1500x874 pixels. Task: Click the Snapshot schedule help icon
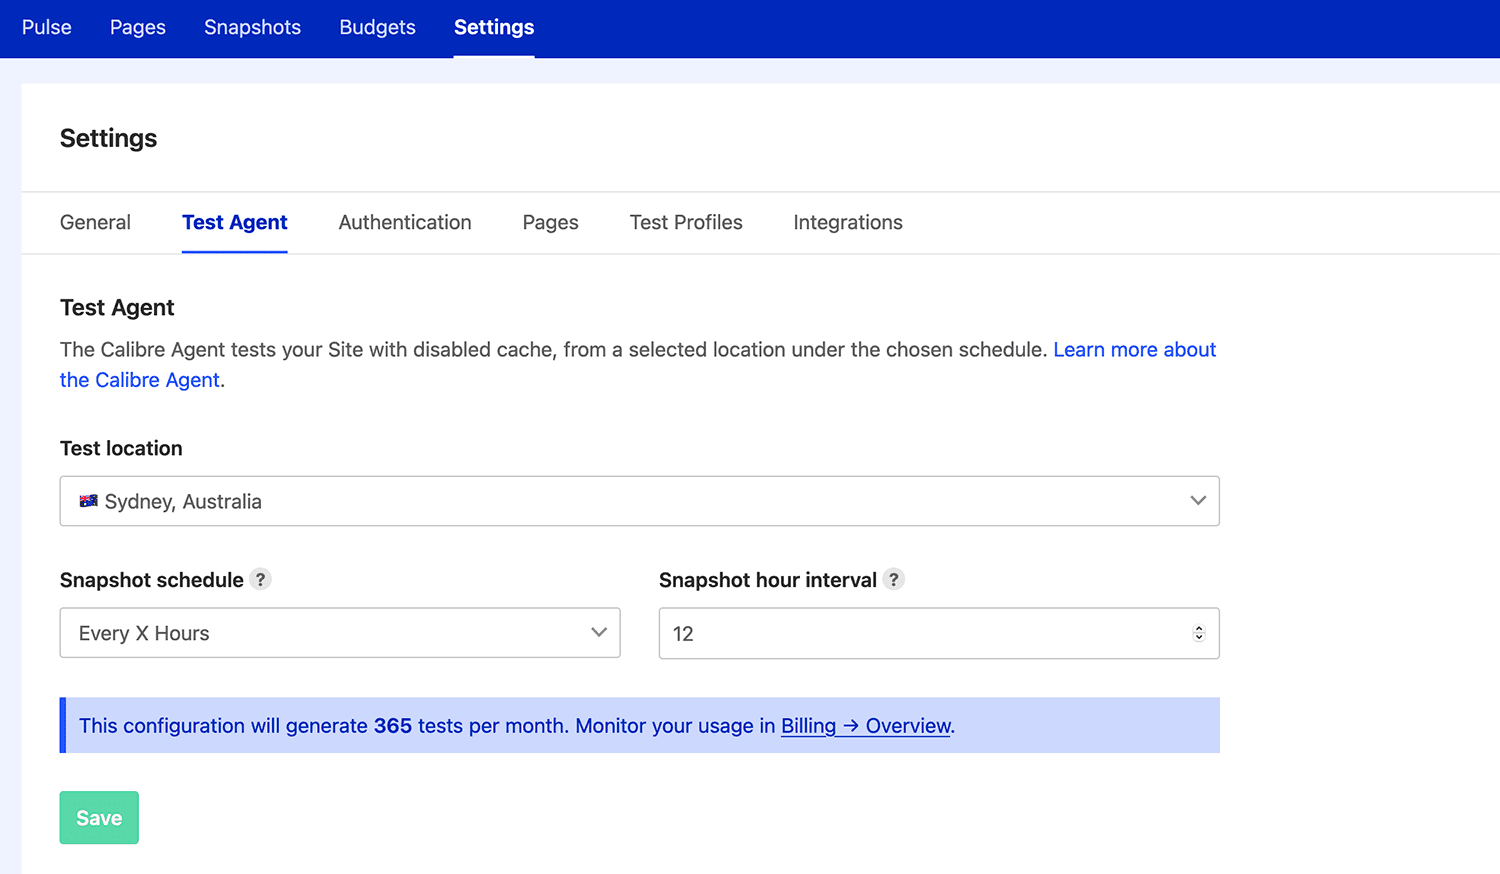pos(260,579)
